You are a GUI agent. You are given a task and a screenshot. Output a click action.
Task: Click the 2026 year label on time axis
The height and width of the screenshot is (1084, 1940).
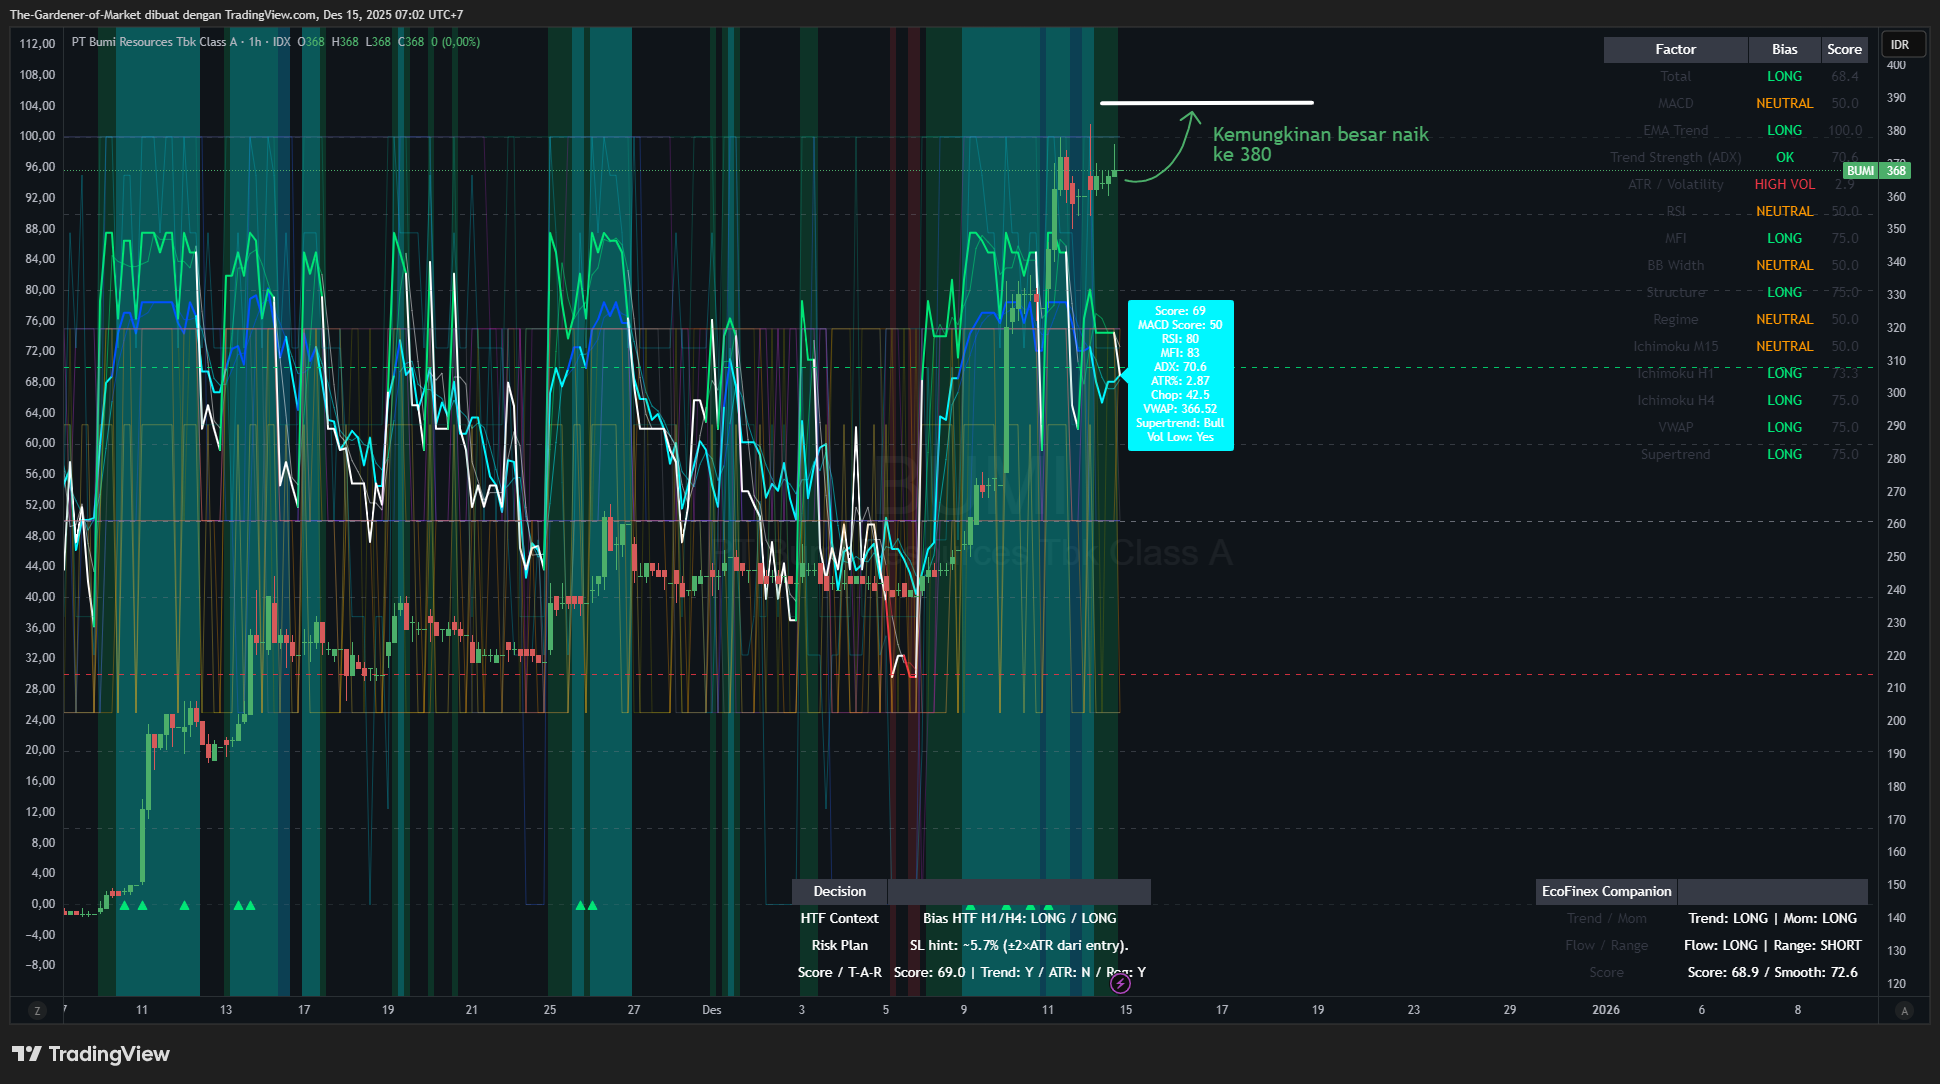point(1605,1010)
